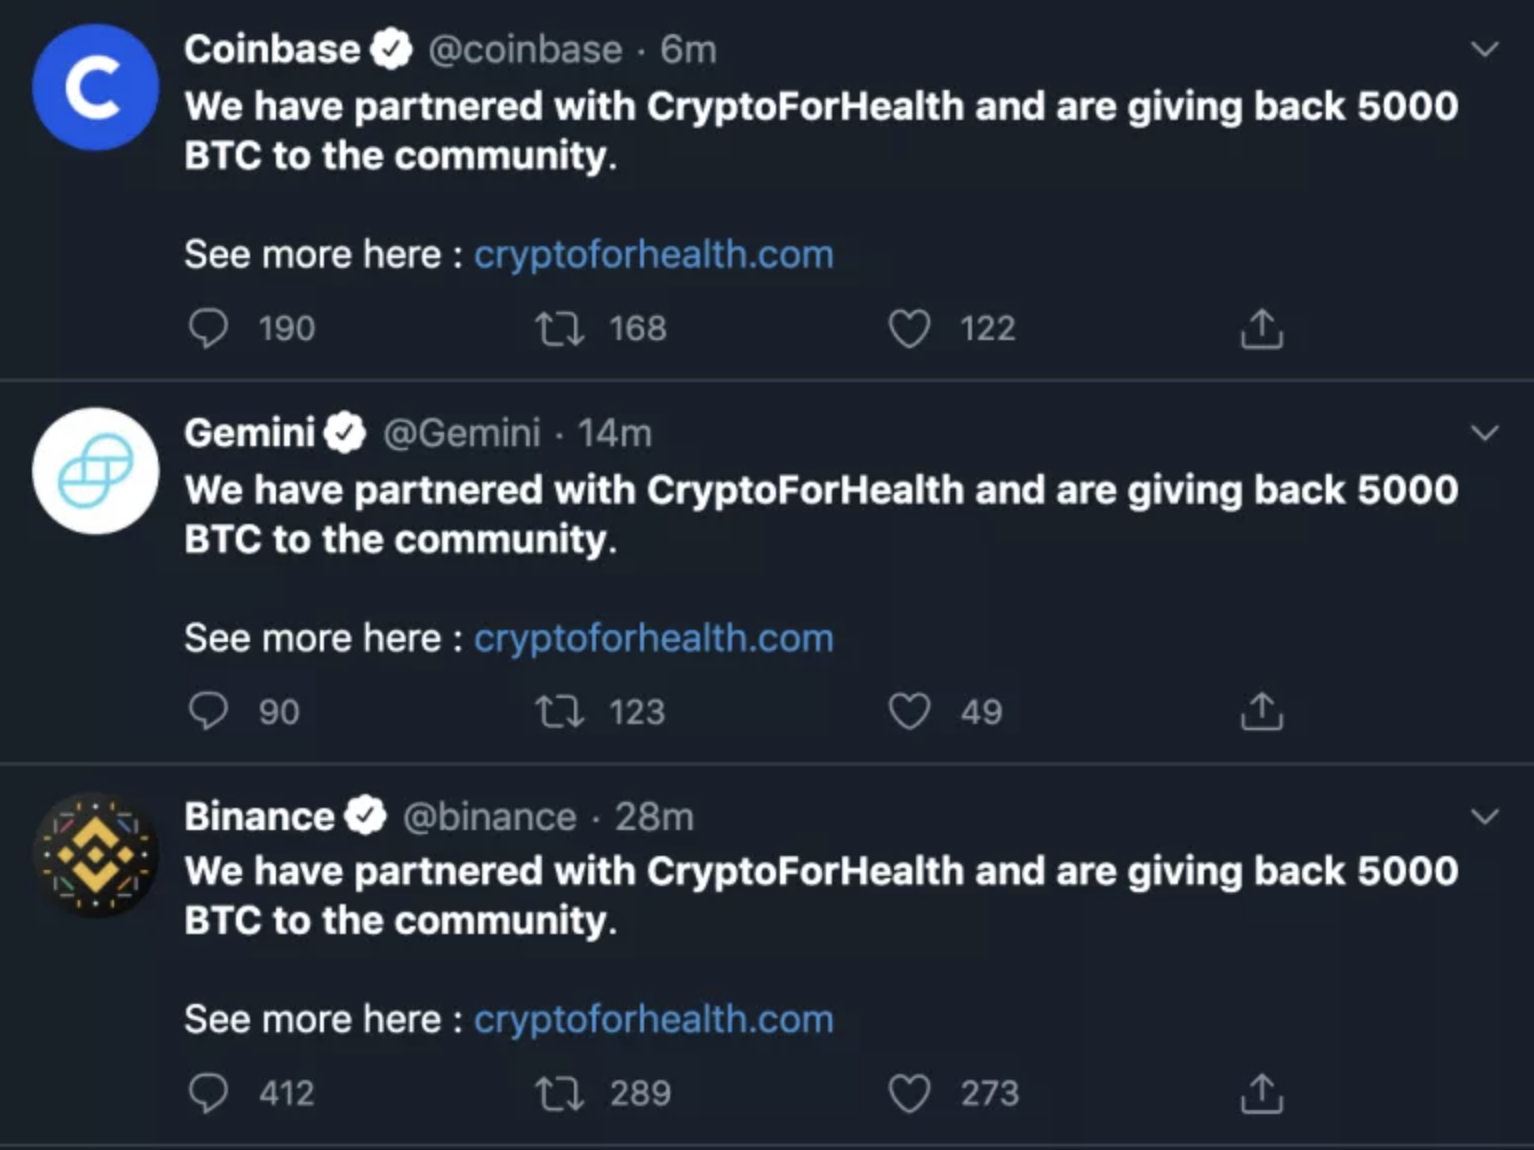Screen dimensions: 1534x1150
Task: Retweet the Coinbase tweet
Action: (559, 328)
